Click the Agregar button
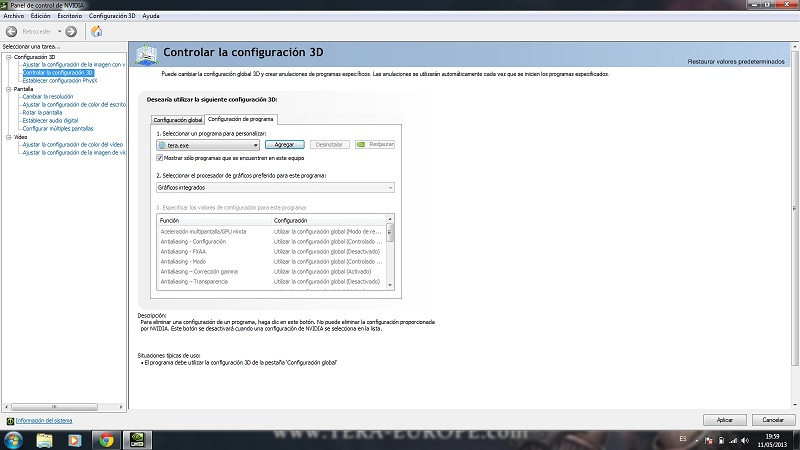This screenshot has width=800, height=450. (x=284, y=145)
